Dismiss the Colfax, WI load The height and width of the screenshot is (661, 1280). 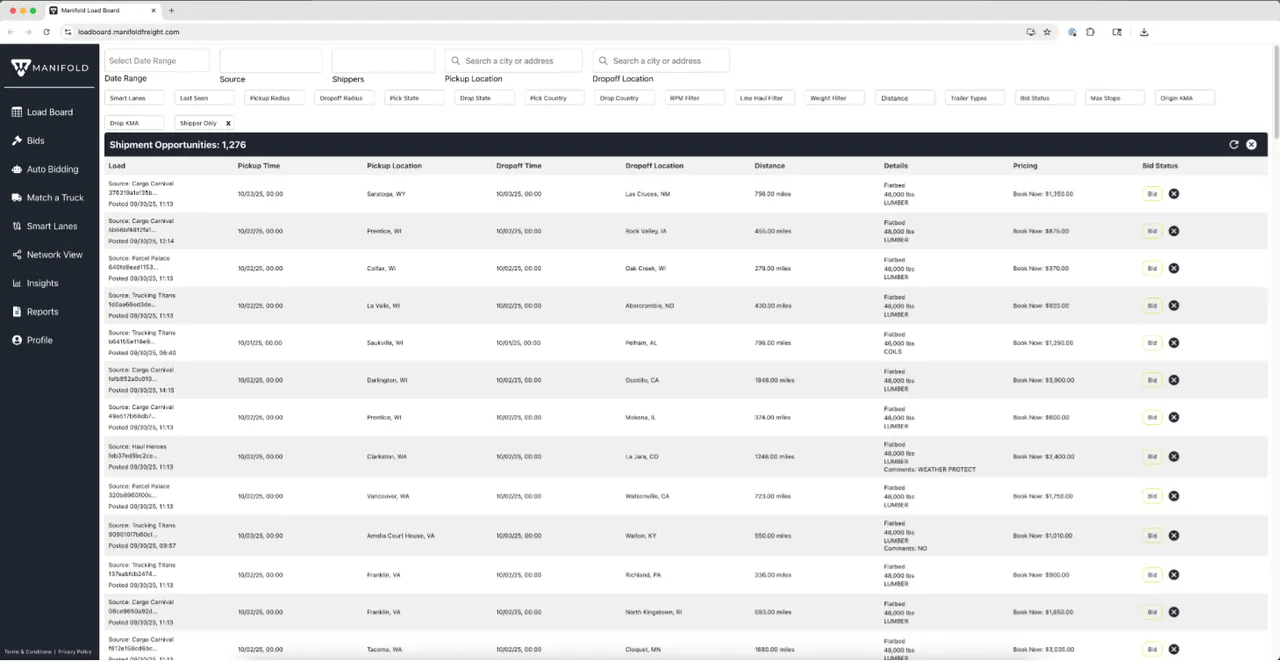(1174, 268)
